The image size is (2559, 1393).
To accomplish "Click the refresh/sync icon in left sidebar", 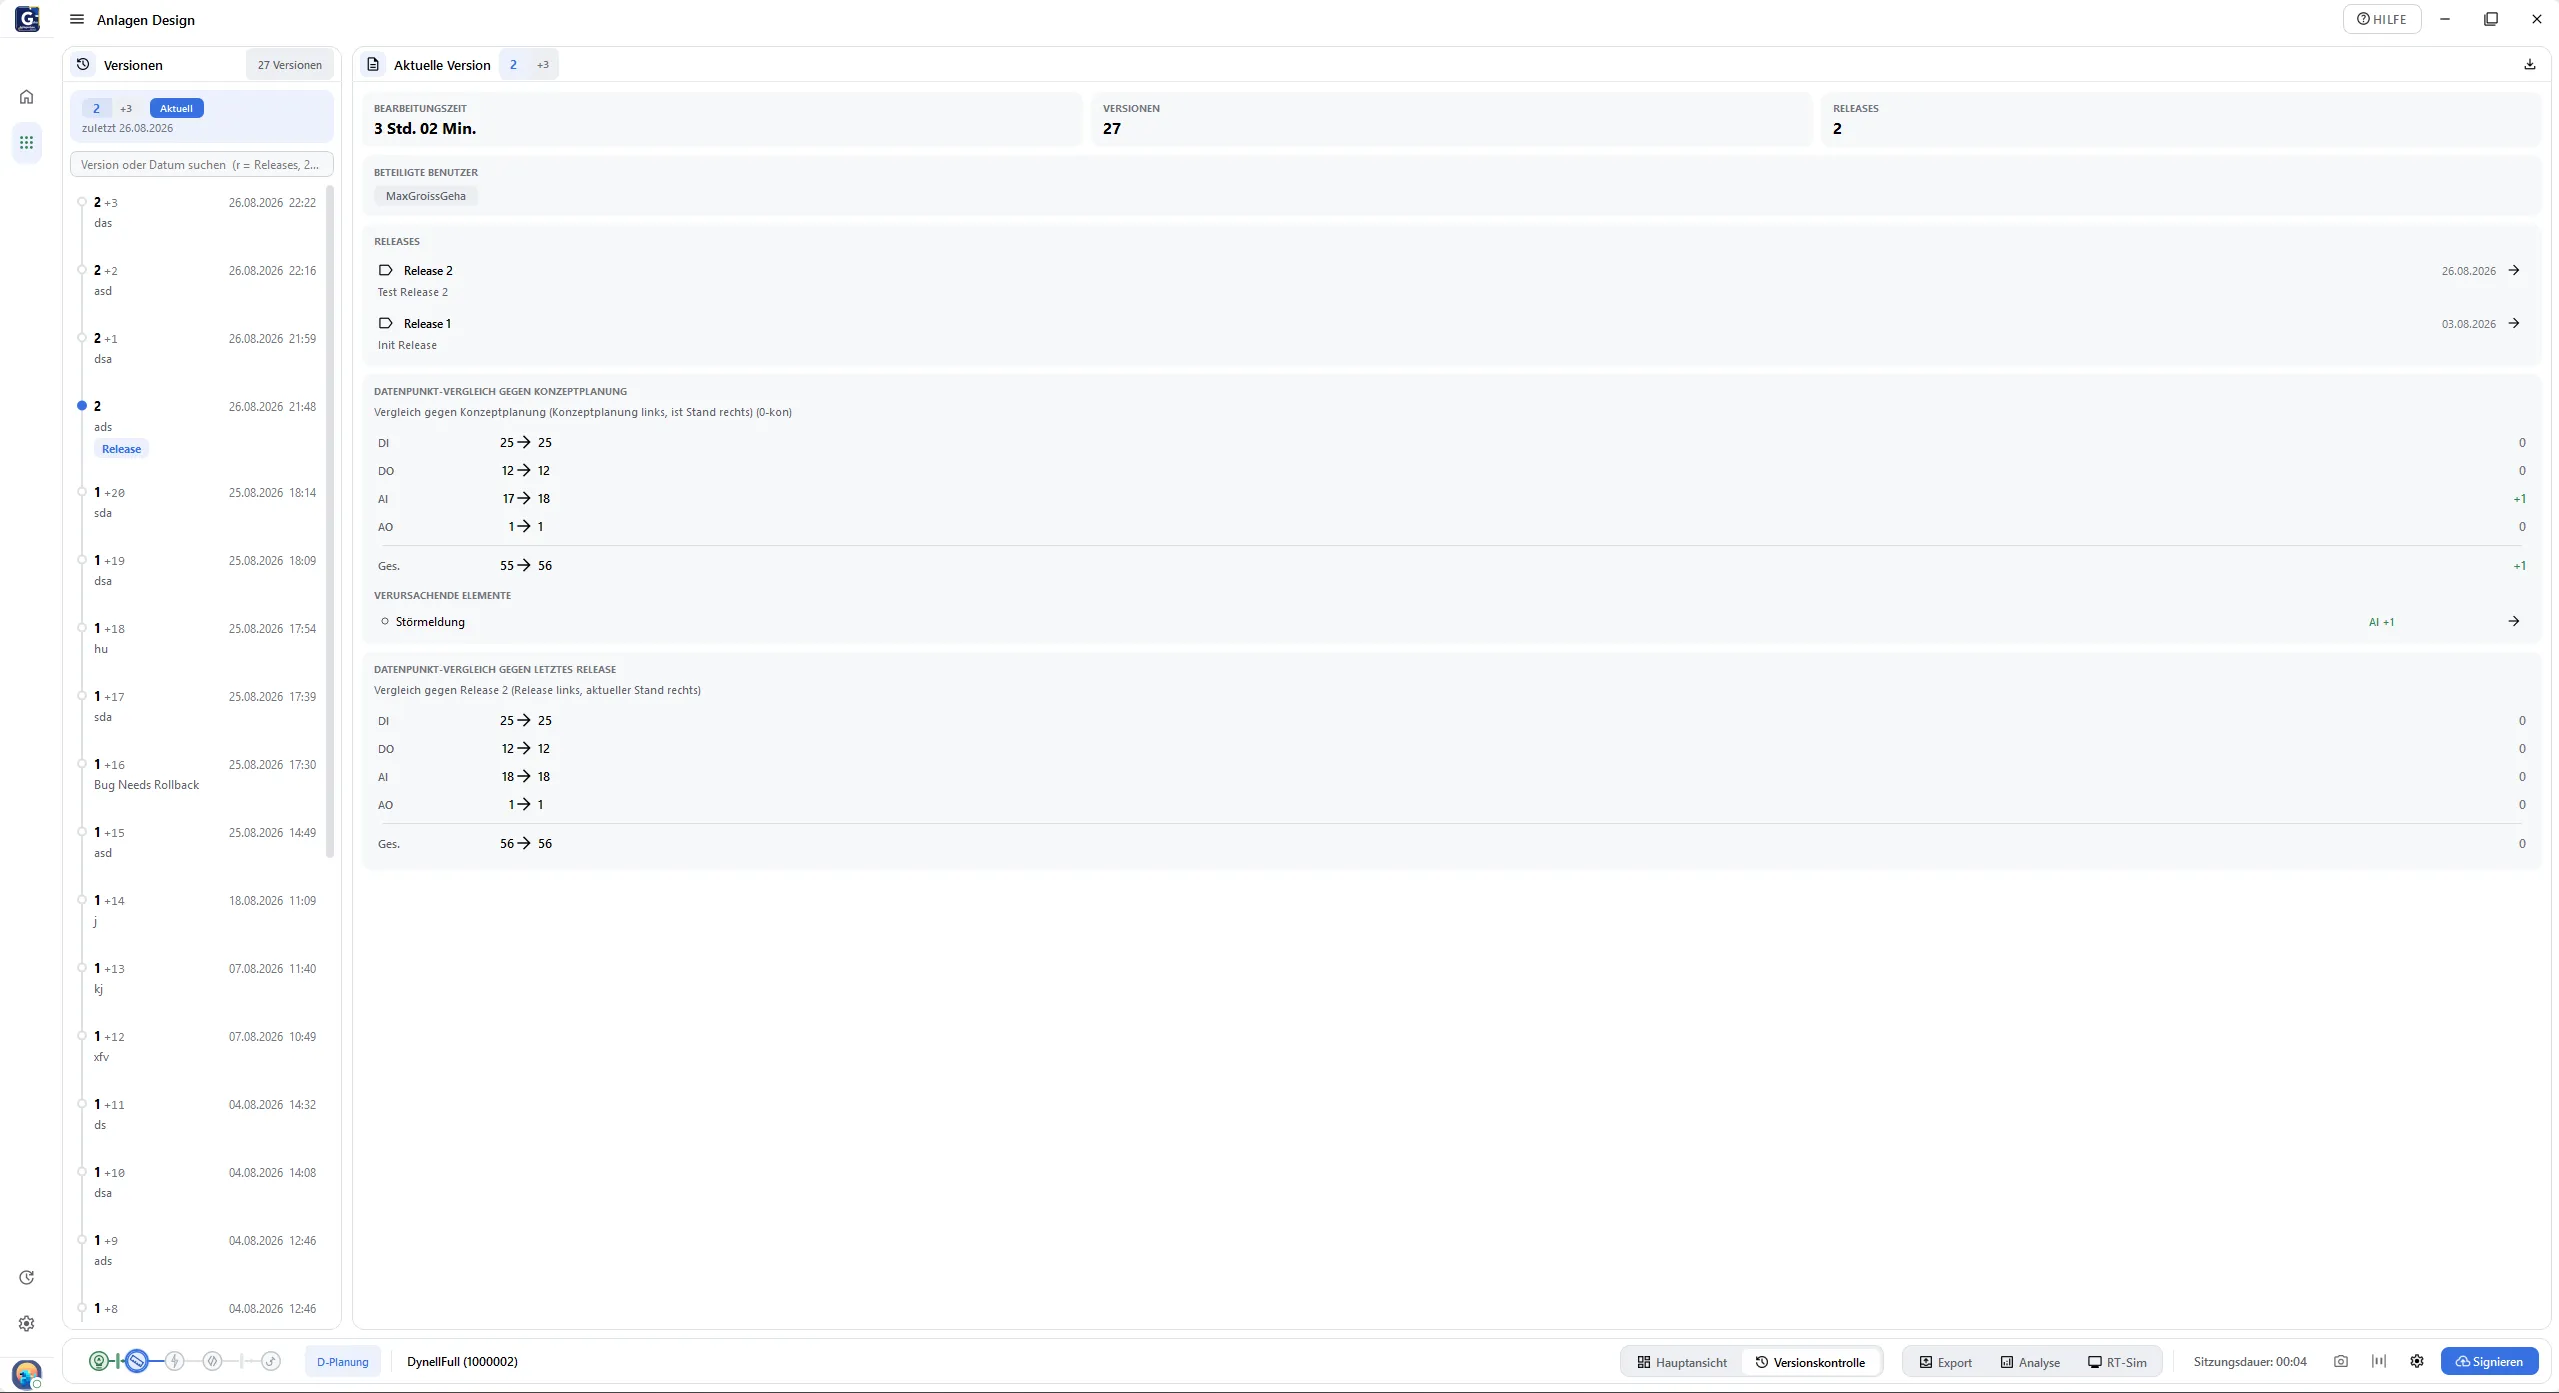I will click(27, 1278).
